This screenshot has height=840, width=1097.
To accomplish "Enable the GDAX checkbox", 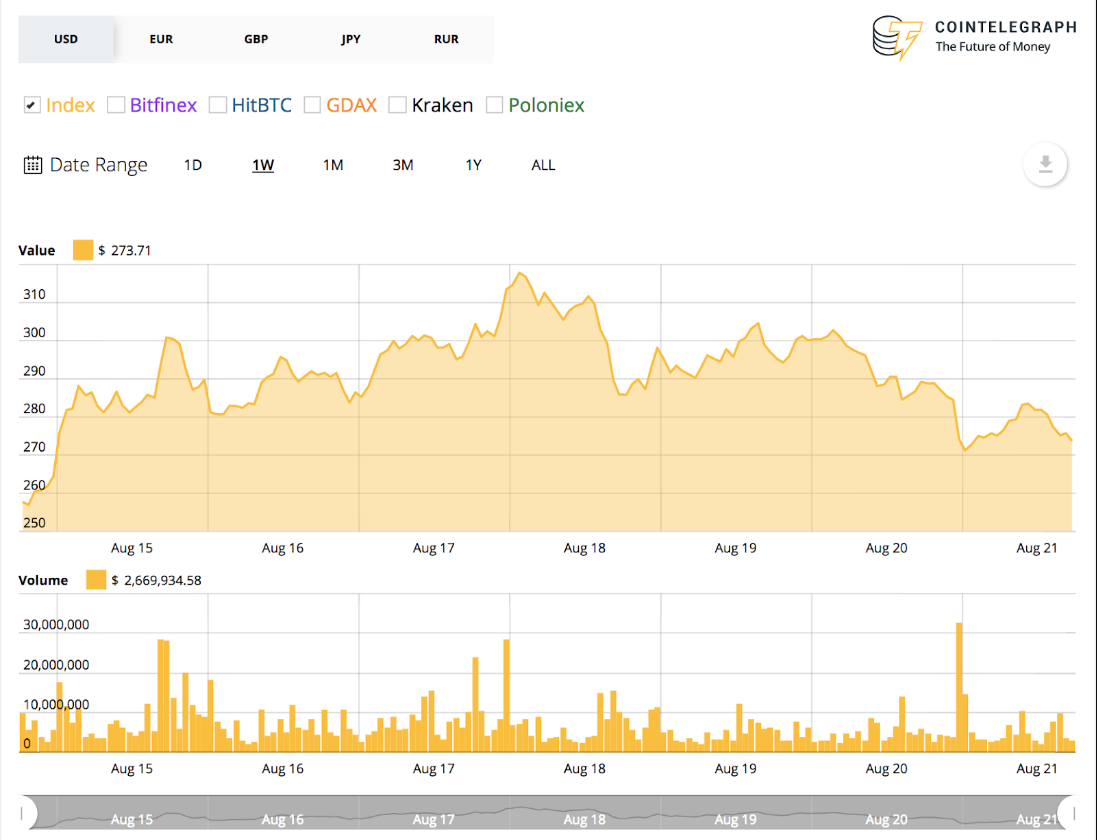I will 313,105.
